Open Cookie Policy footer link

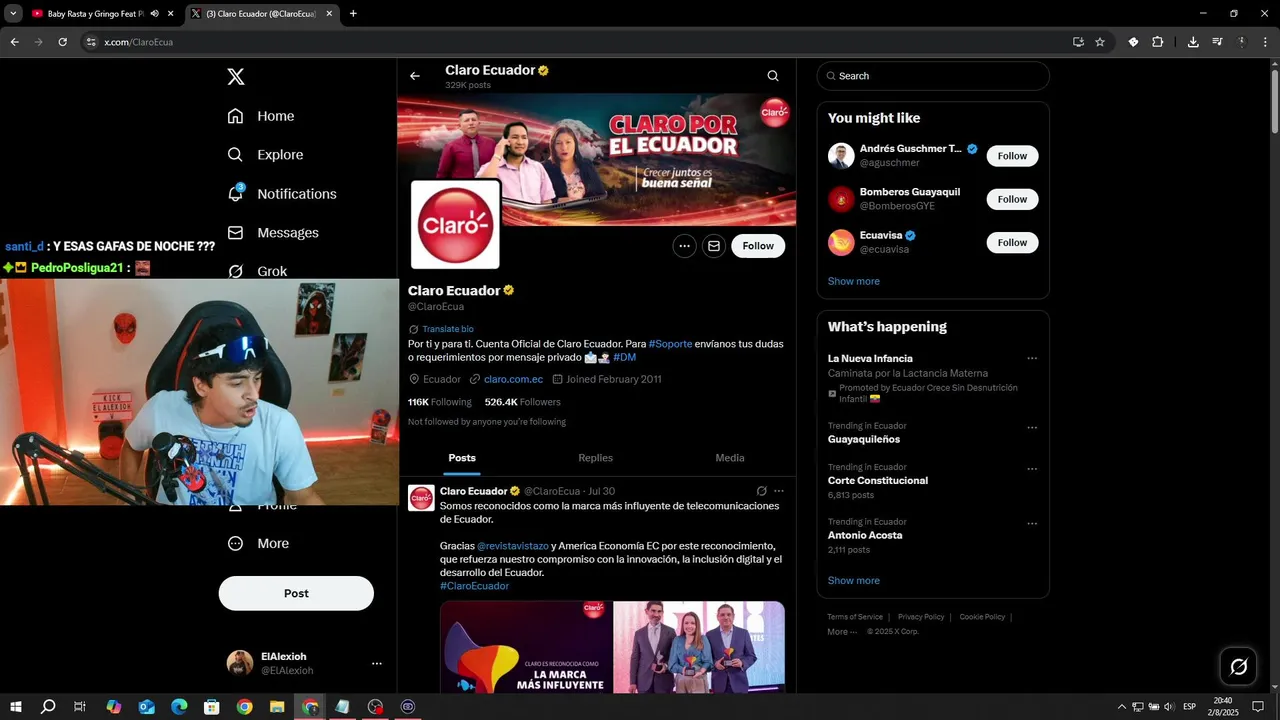coord(982,617)
